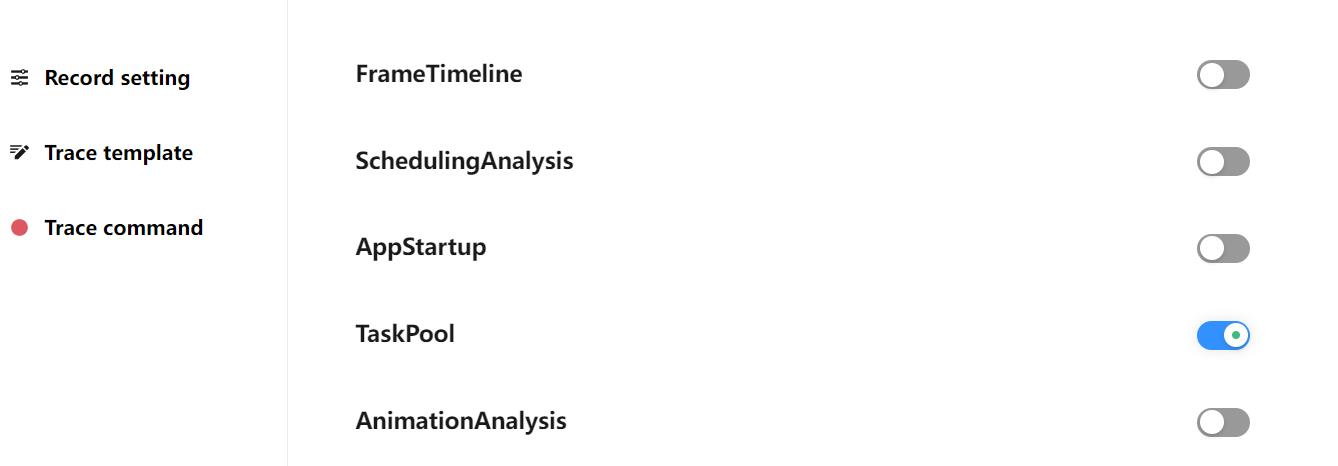Go to the Trace command section

(123, 228)
